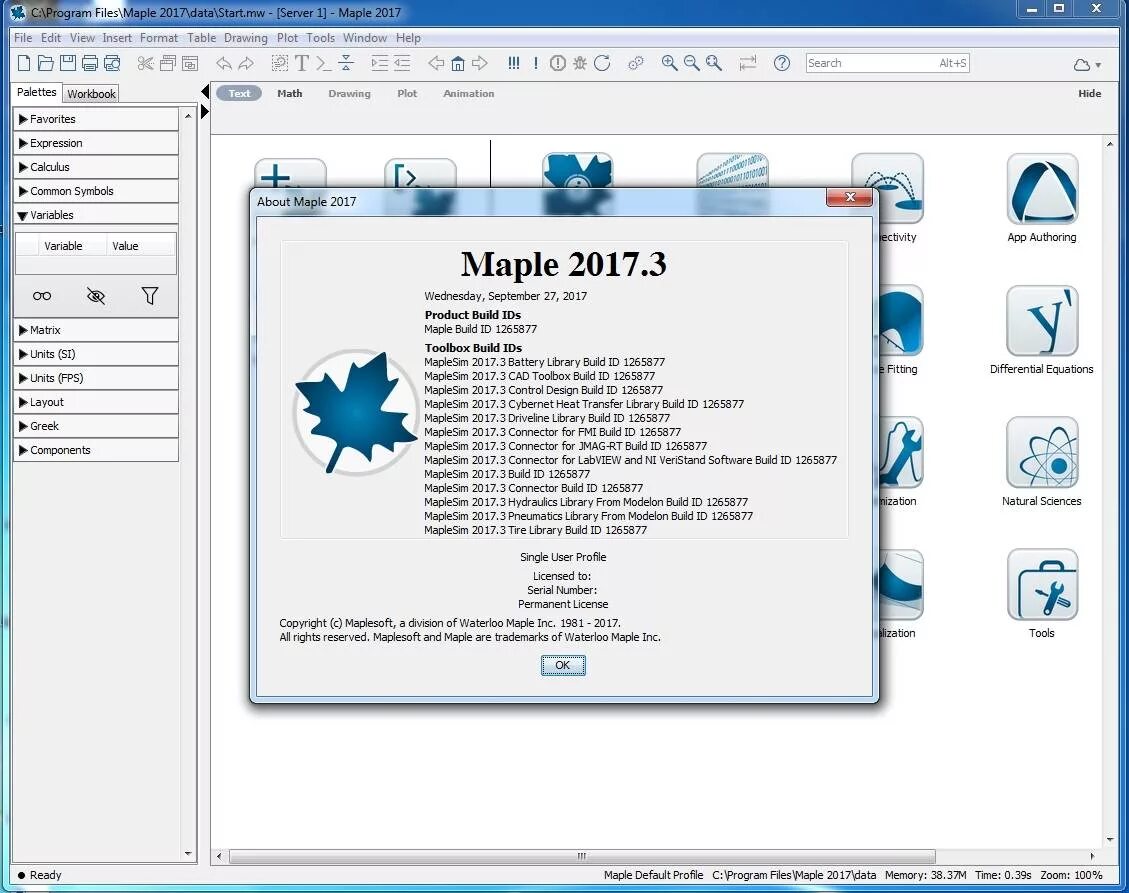Screen dimensions: 1129x893
Task: Open quick help with the question mark icon
Action: [782, 63]
